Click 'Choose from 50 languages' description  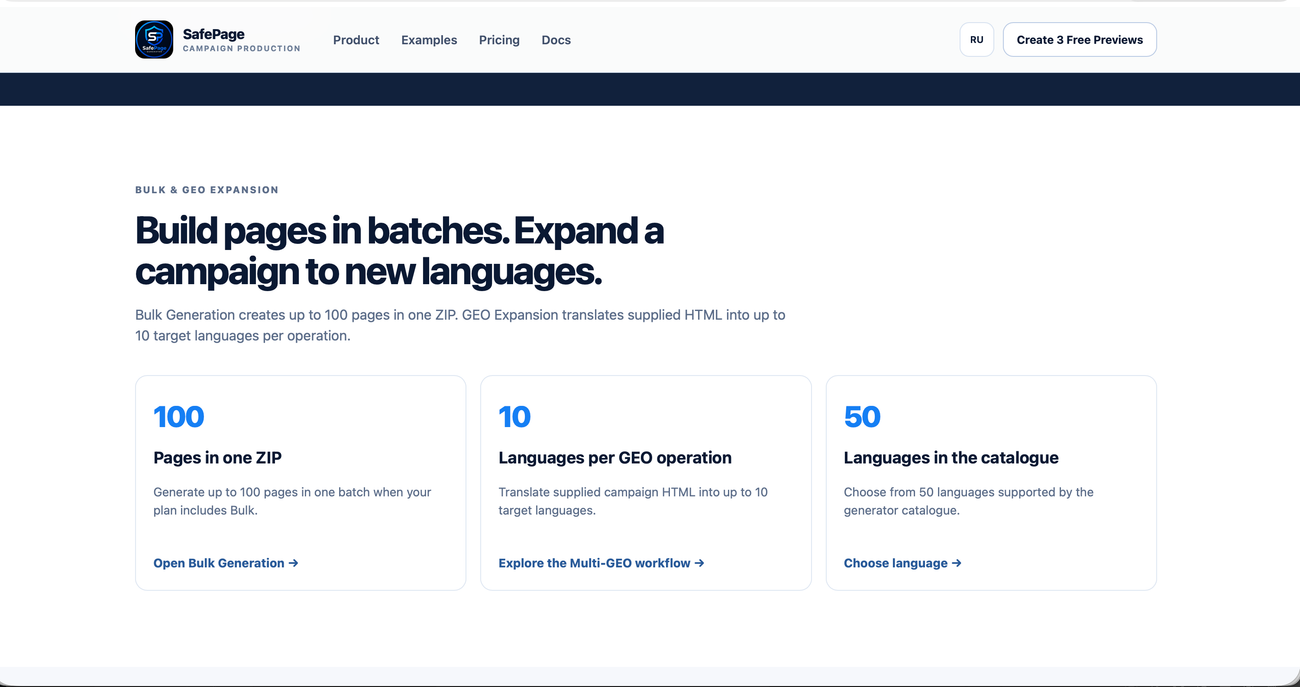click(968, 501)
